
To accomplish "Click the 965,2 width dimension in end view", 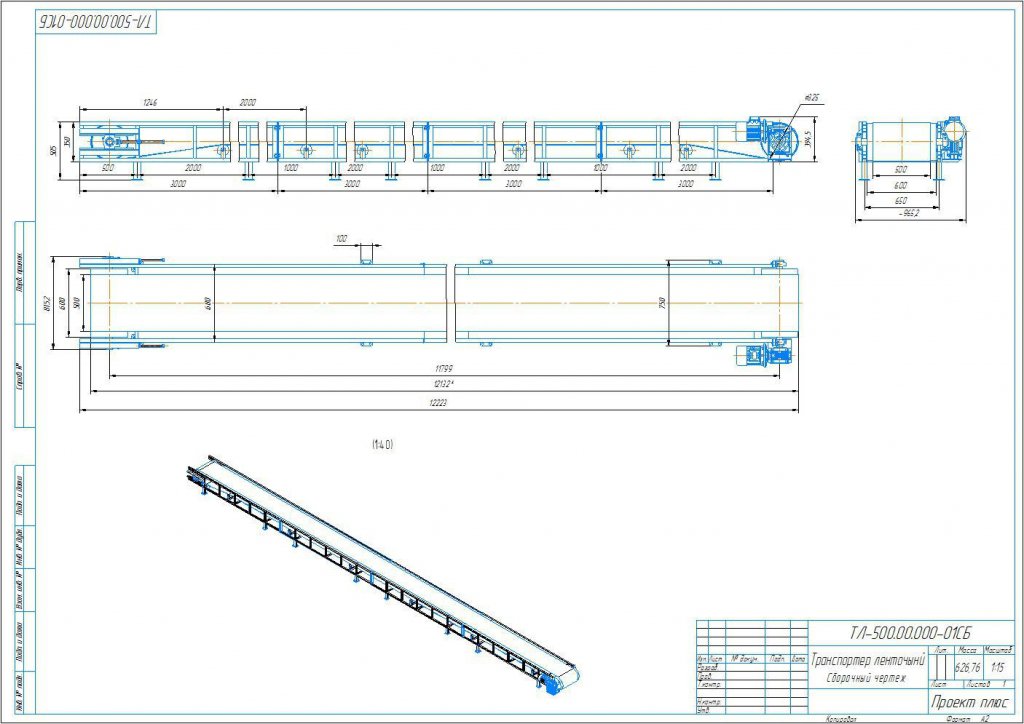I will 907,213.
